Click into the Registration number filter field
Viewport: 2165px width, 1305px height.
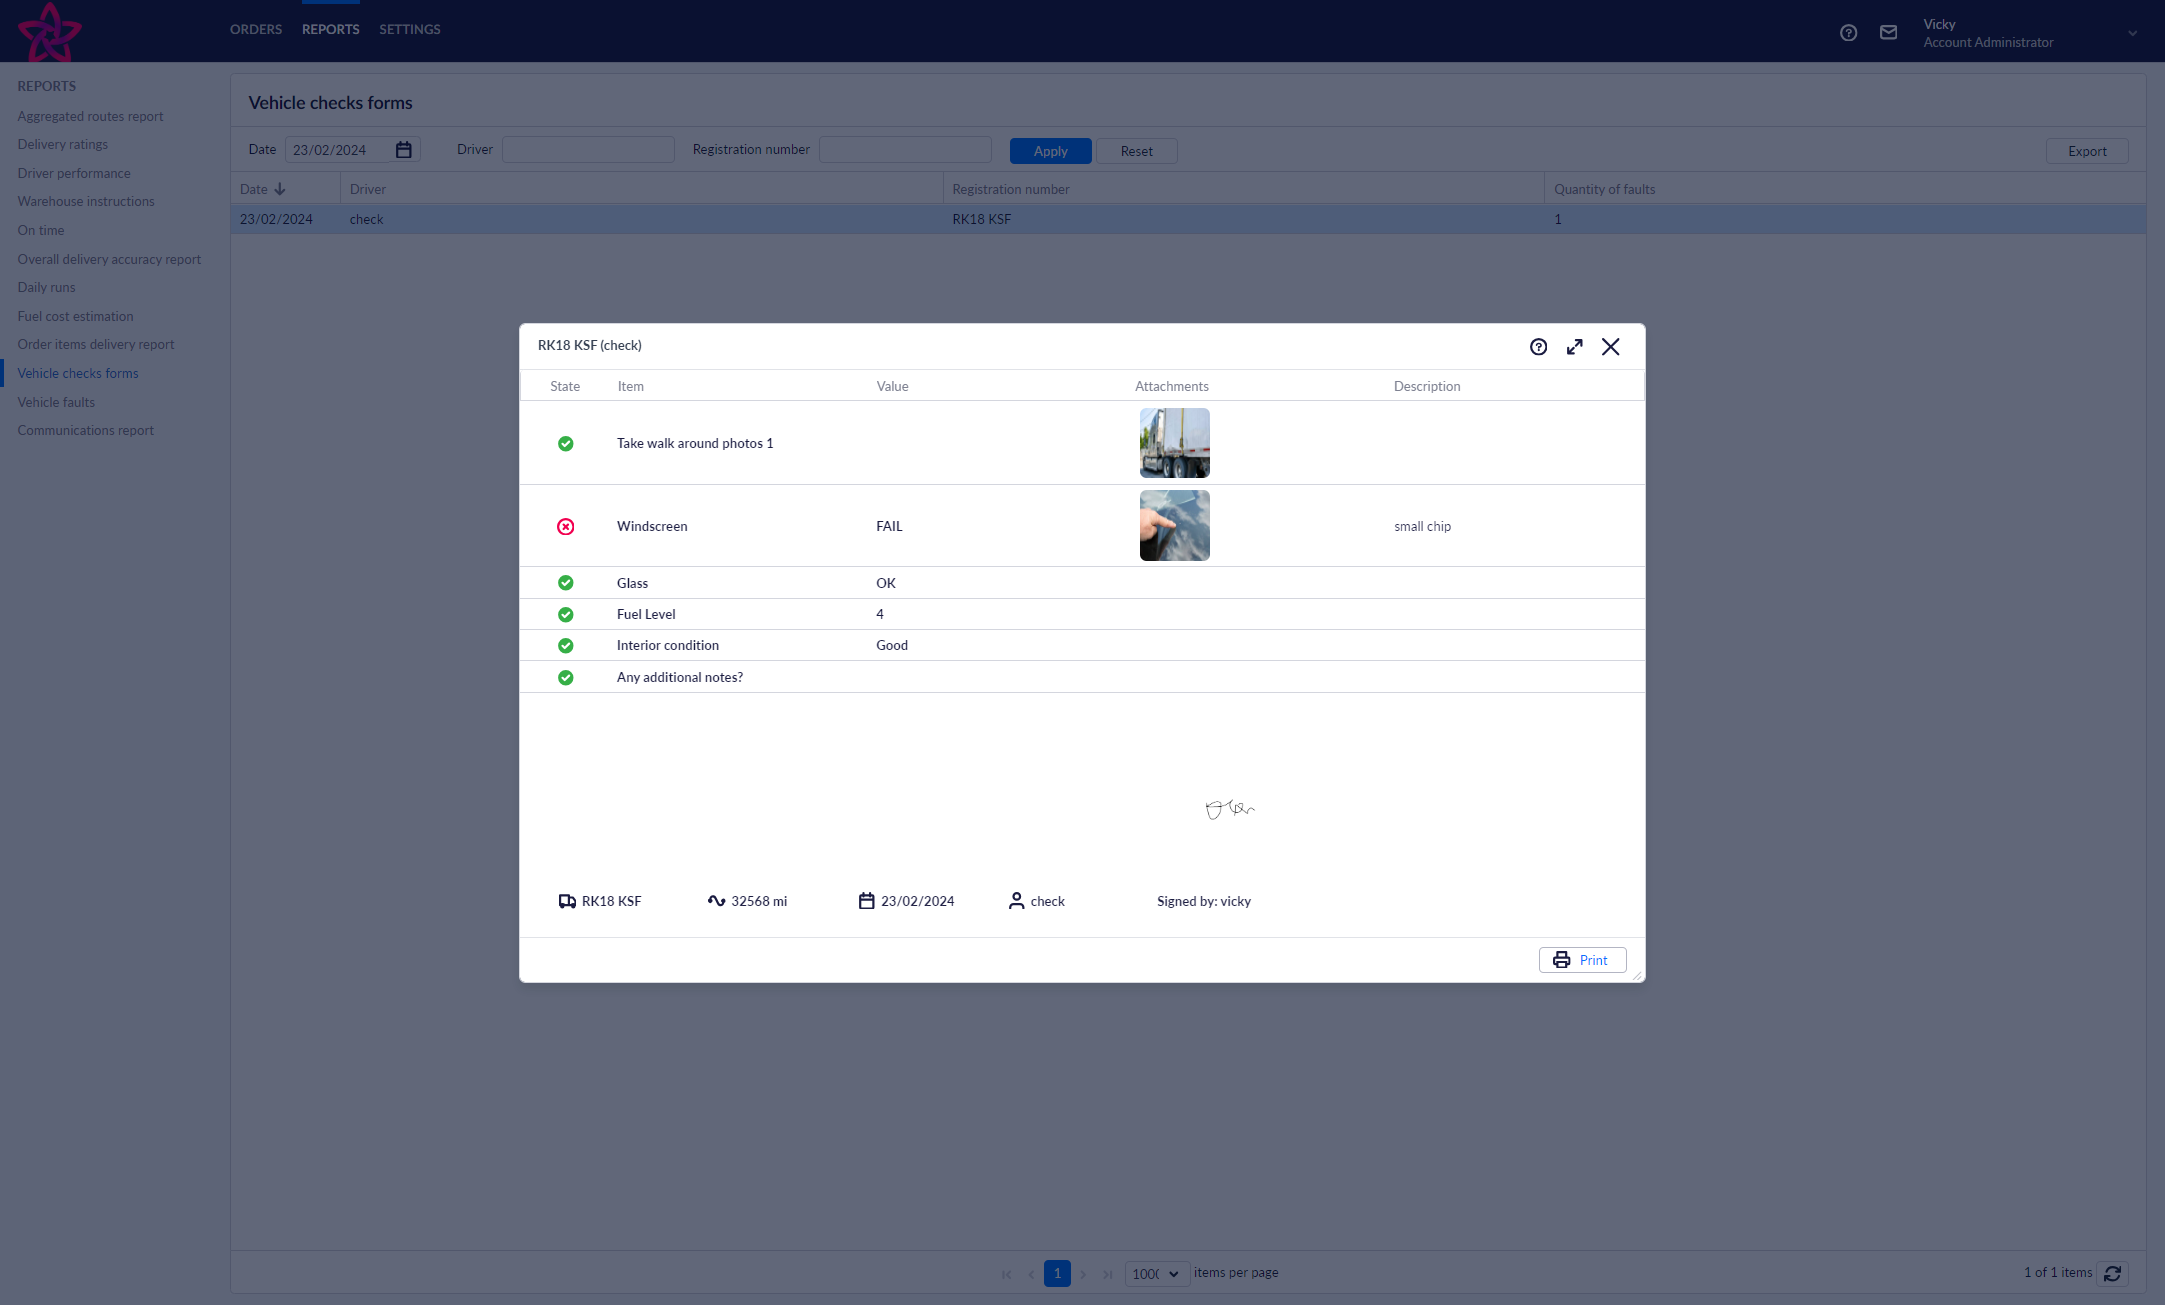click(905, 150)
